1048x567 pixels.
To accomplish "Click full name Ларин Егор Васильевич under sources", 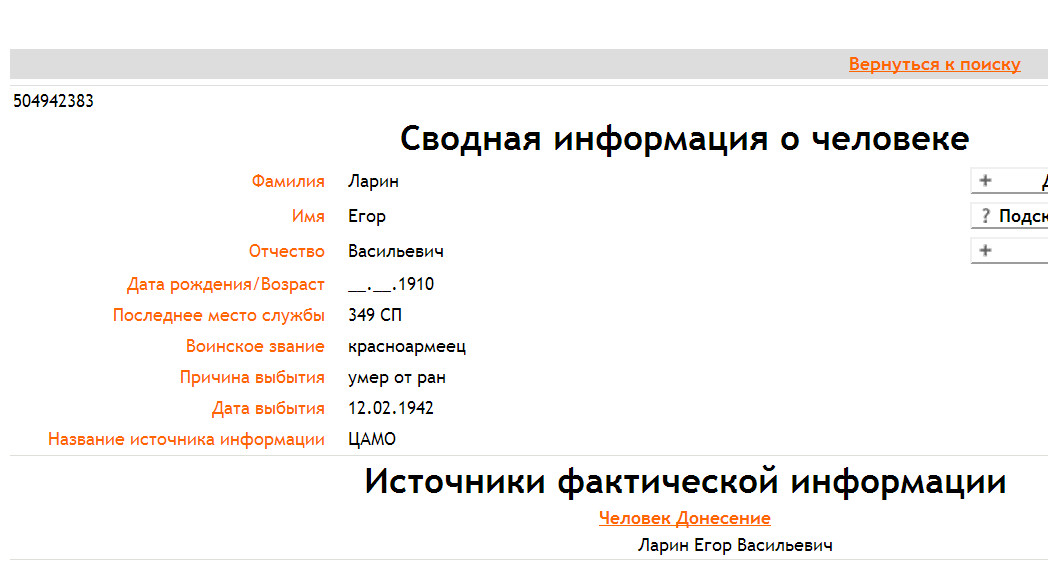I will click(735, 545).
